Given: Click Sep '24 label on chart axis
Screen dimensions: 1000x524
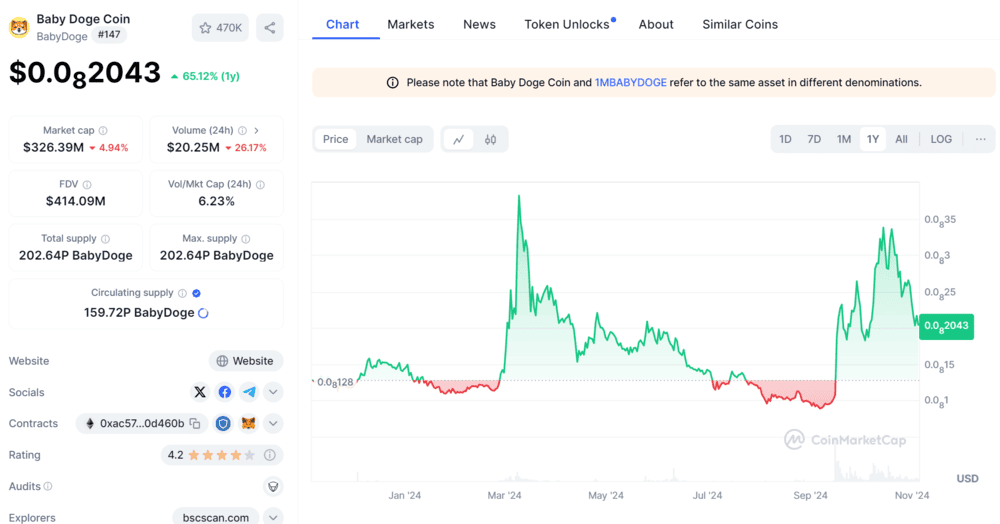Looking at the screenshot, I should (x=810, y=495).
